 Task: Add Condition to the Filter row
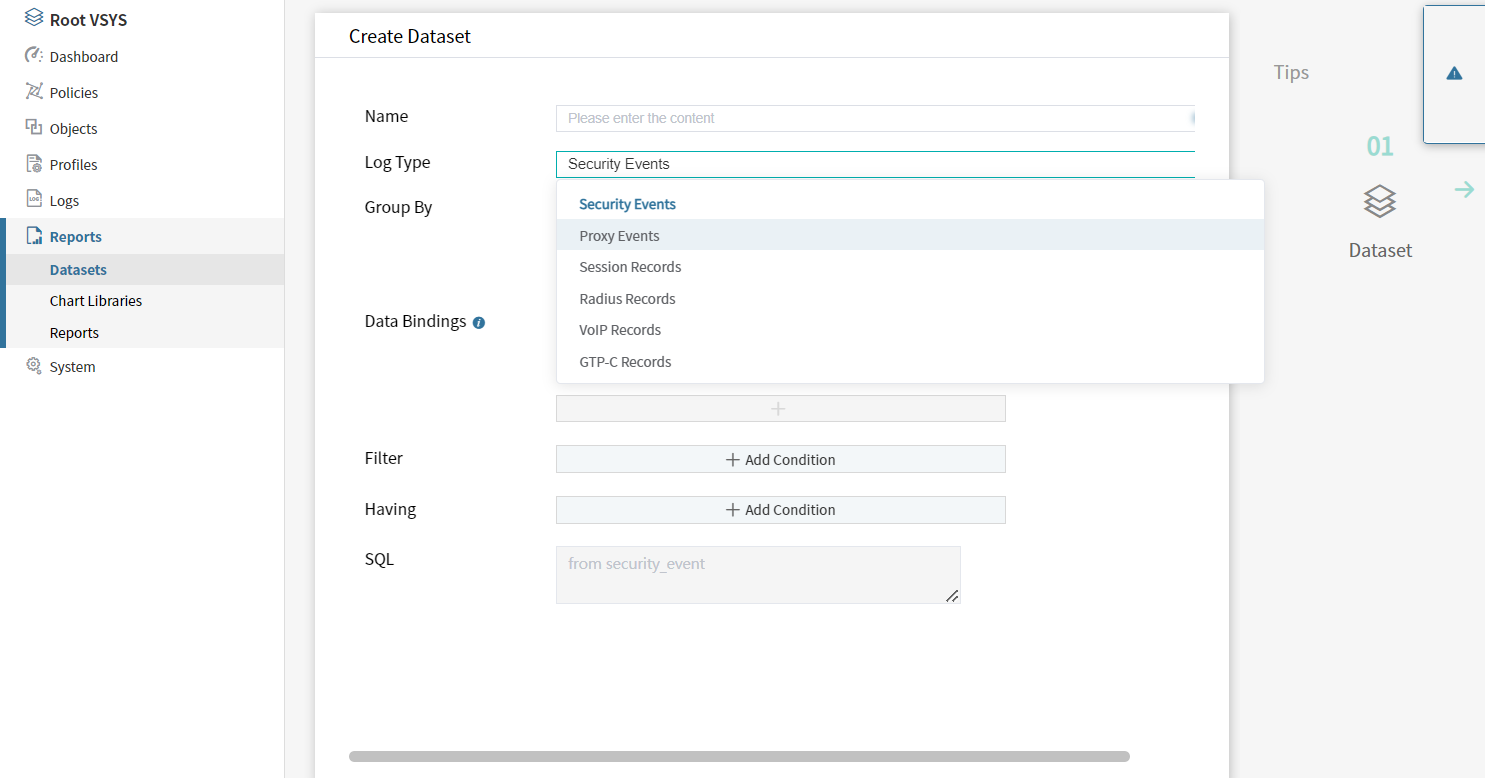tap(780, 460)
